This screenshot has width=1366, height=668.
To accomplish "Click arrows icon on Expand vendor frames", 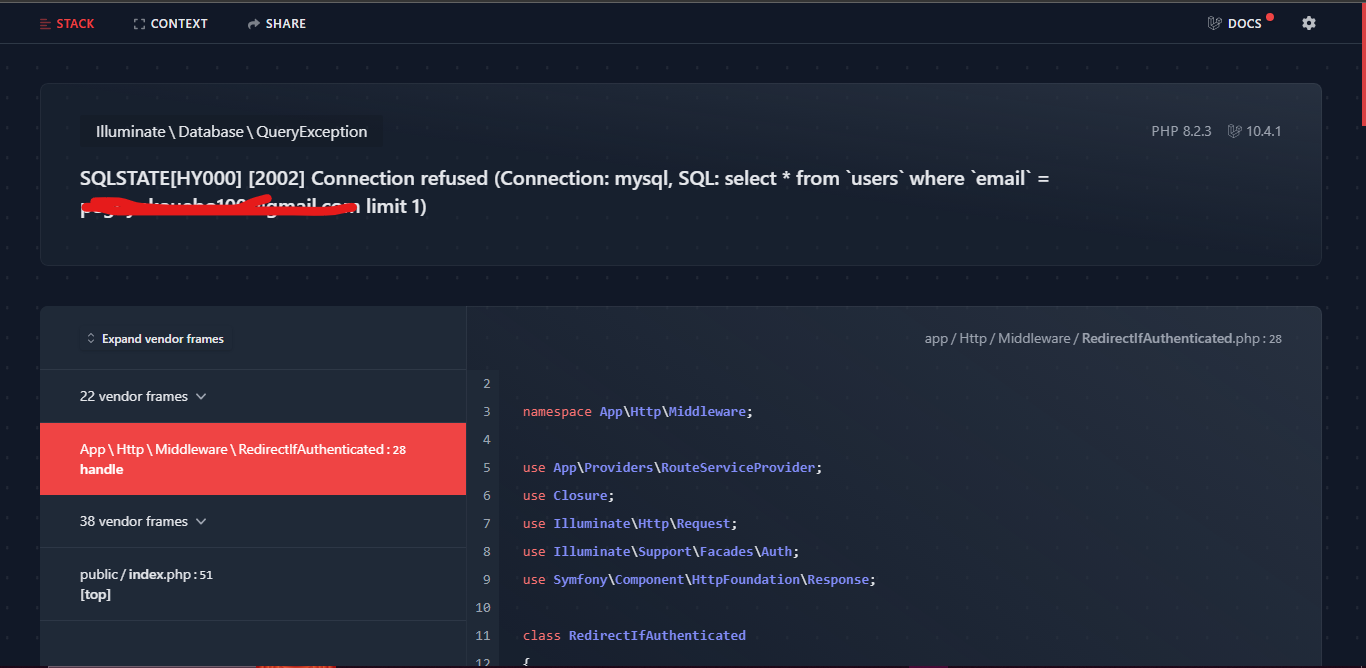I will tap(91, 339).
